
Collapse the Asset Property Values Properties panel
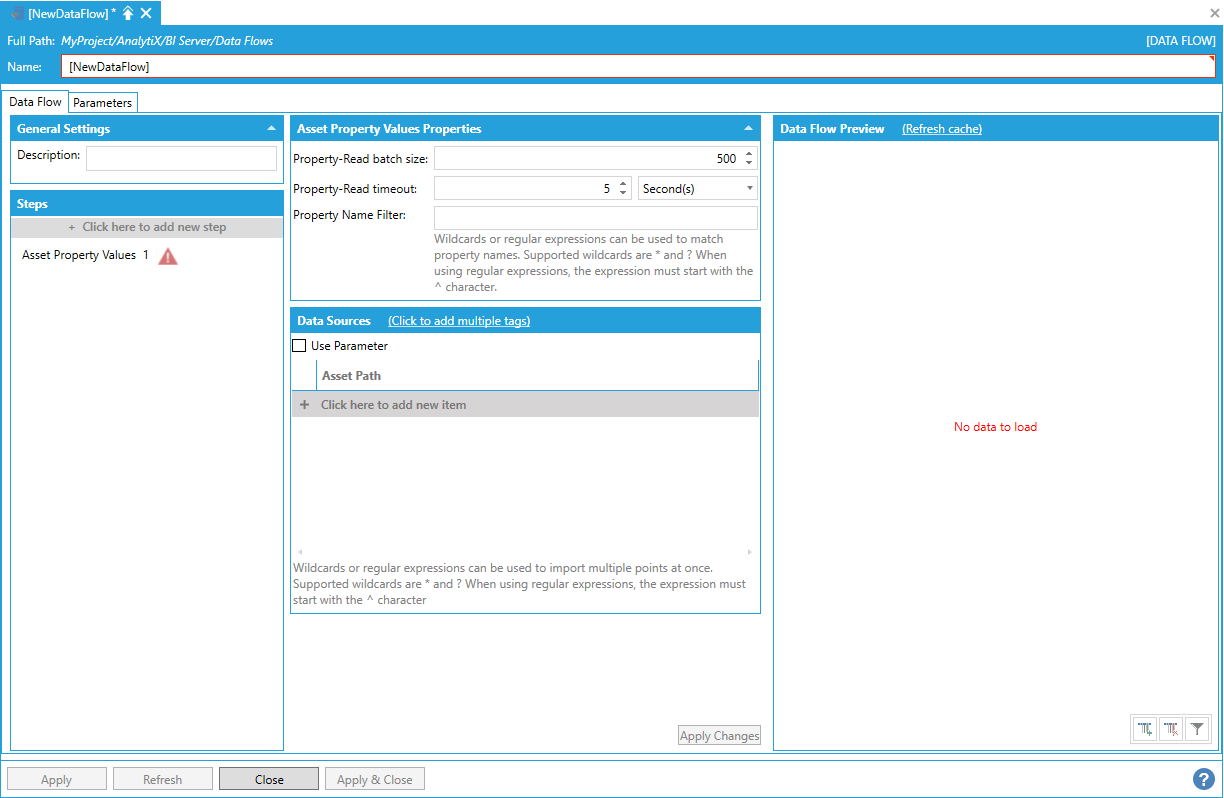(748, 129)
